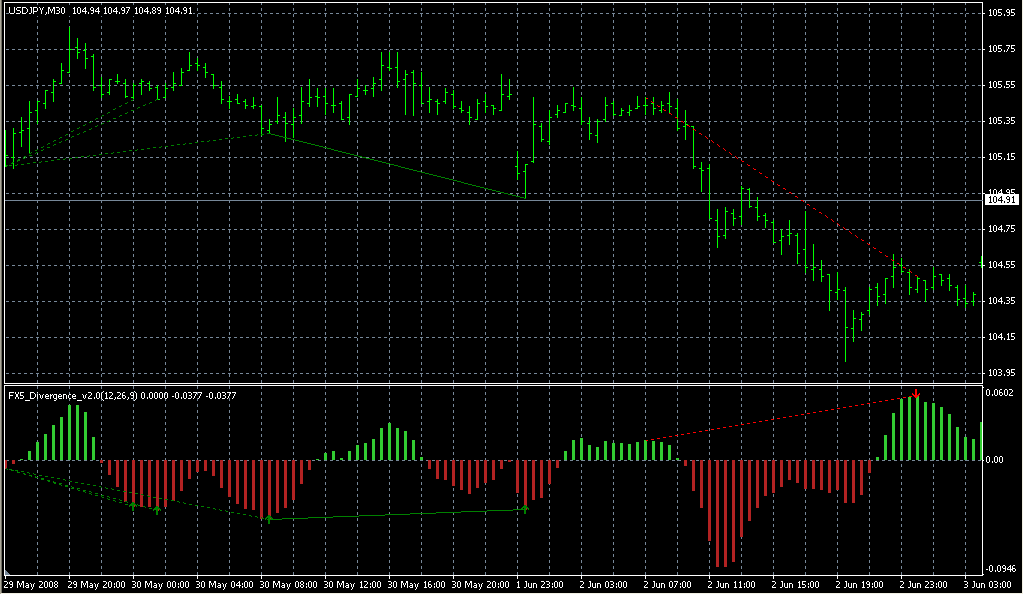Click the second green up arrow from the left
The width and height of the screenshot is (1024, 594).
click(157, 510)
